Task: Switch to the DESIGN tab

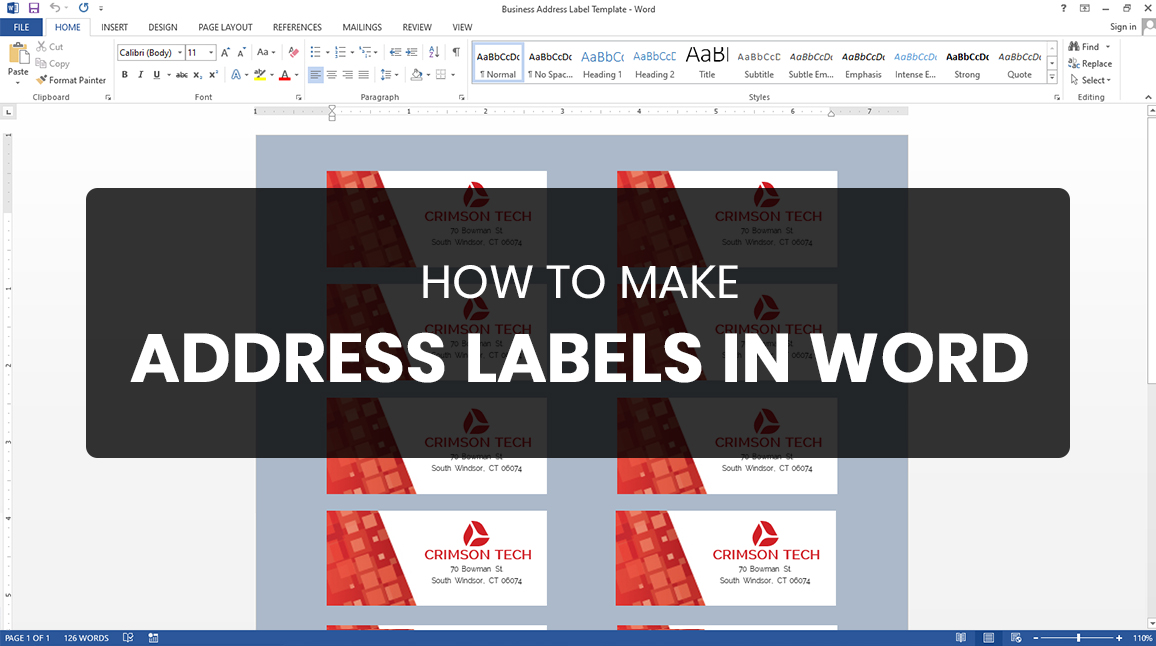Action: (162, 27)
